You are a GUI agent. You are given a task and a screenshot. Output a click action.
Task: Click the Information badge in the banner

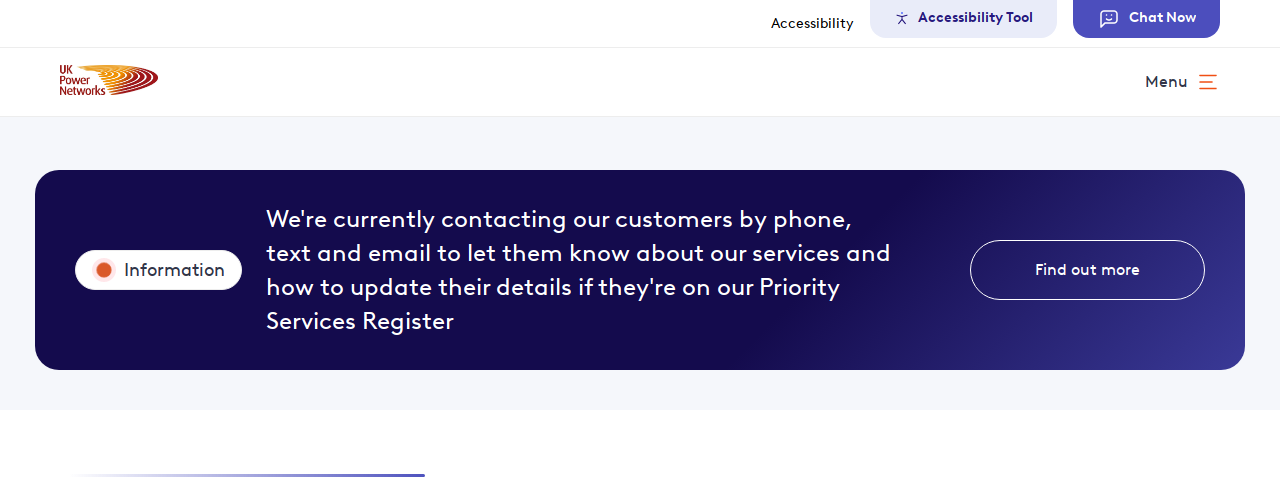(x=158, y=270)
